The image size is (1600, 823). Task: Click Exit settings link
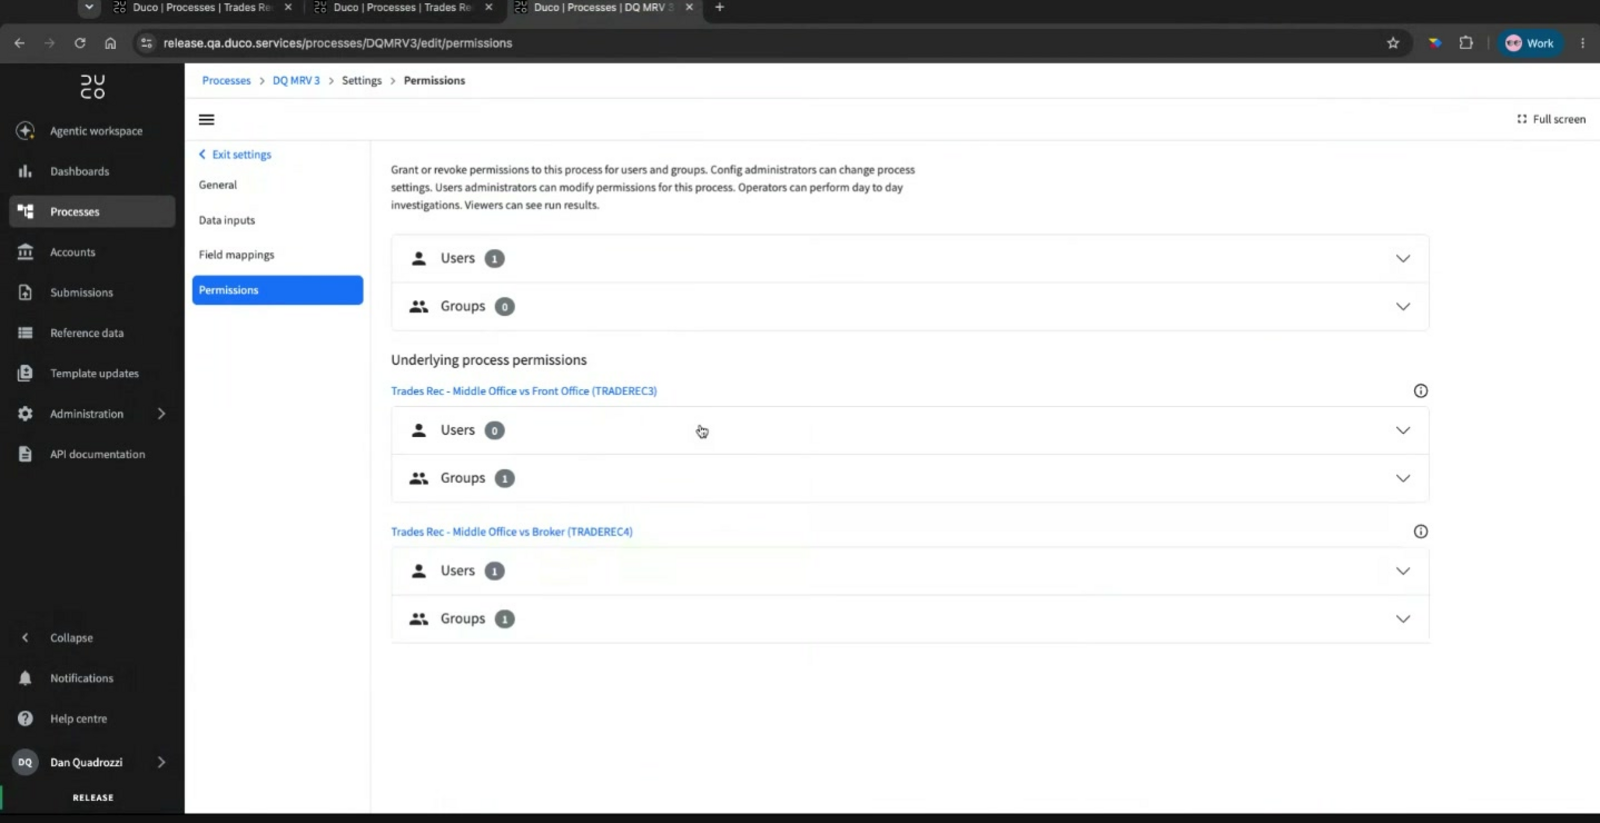[235, 155]
